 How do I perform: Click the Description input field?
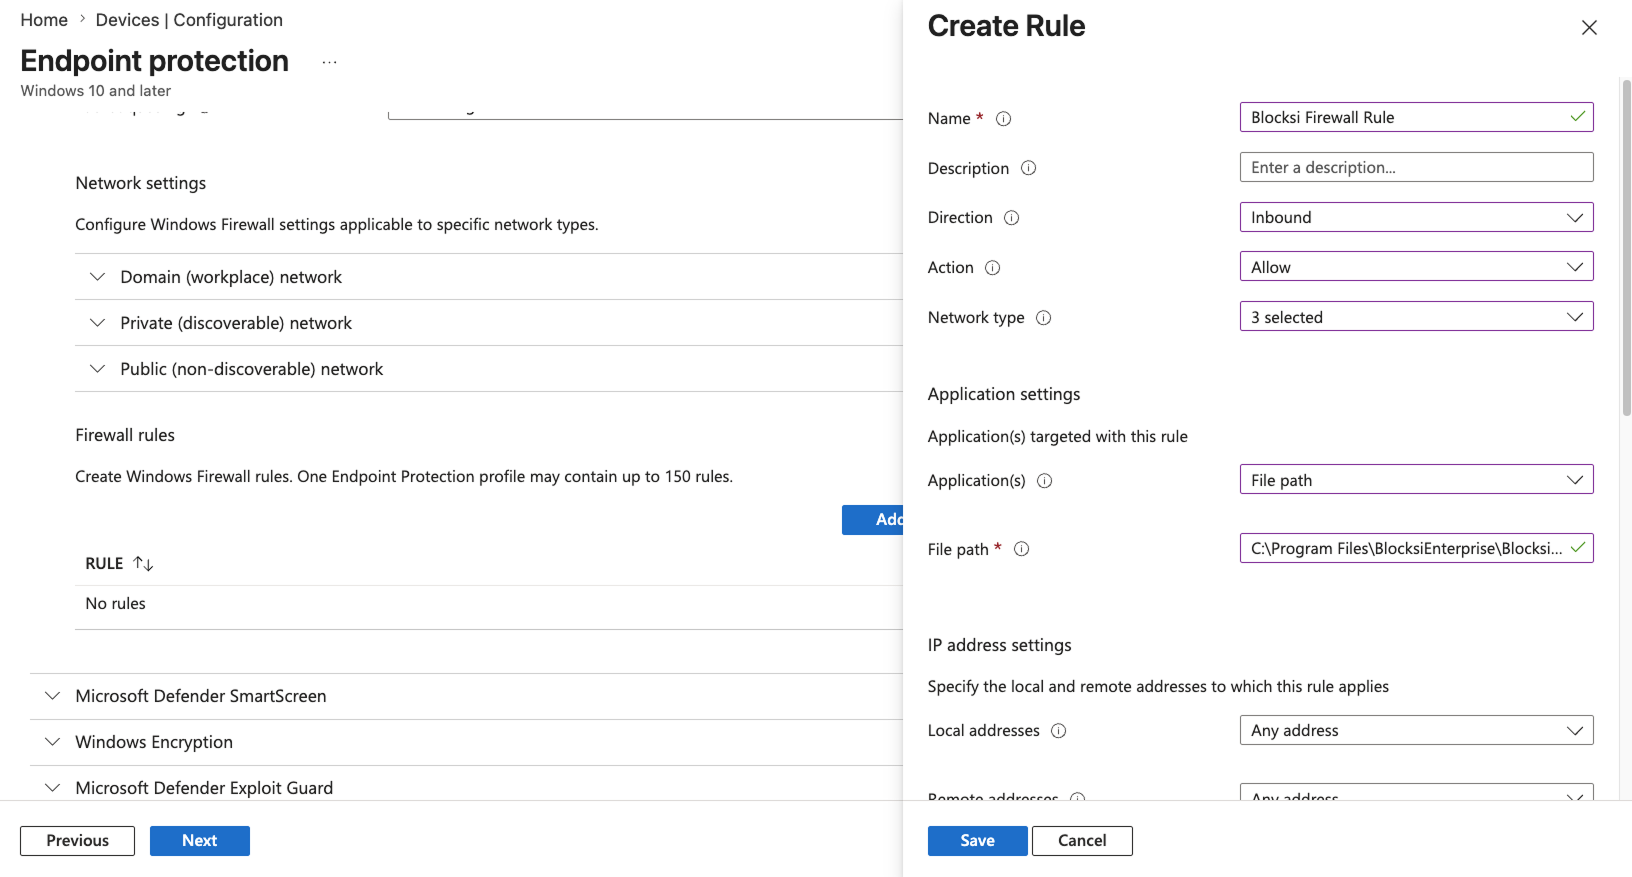pos(1416,167)
